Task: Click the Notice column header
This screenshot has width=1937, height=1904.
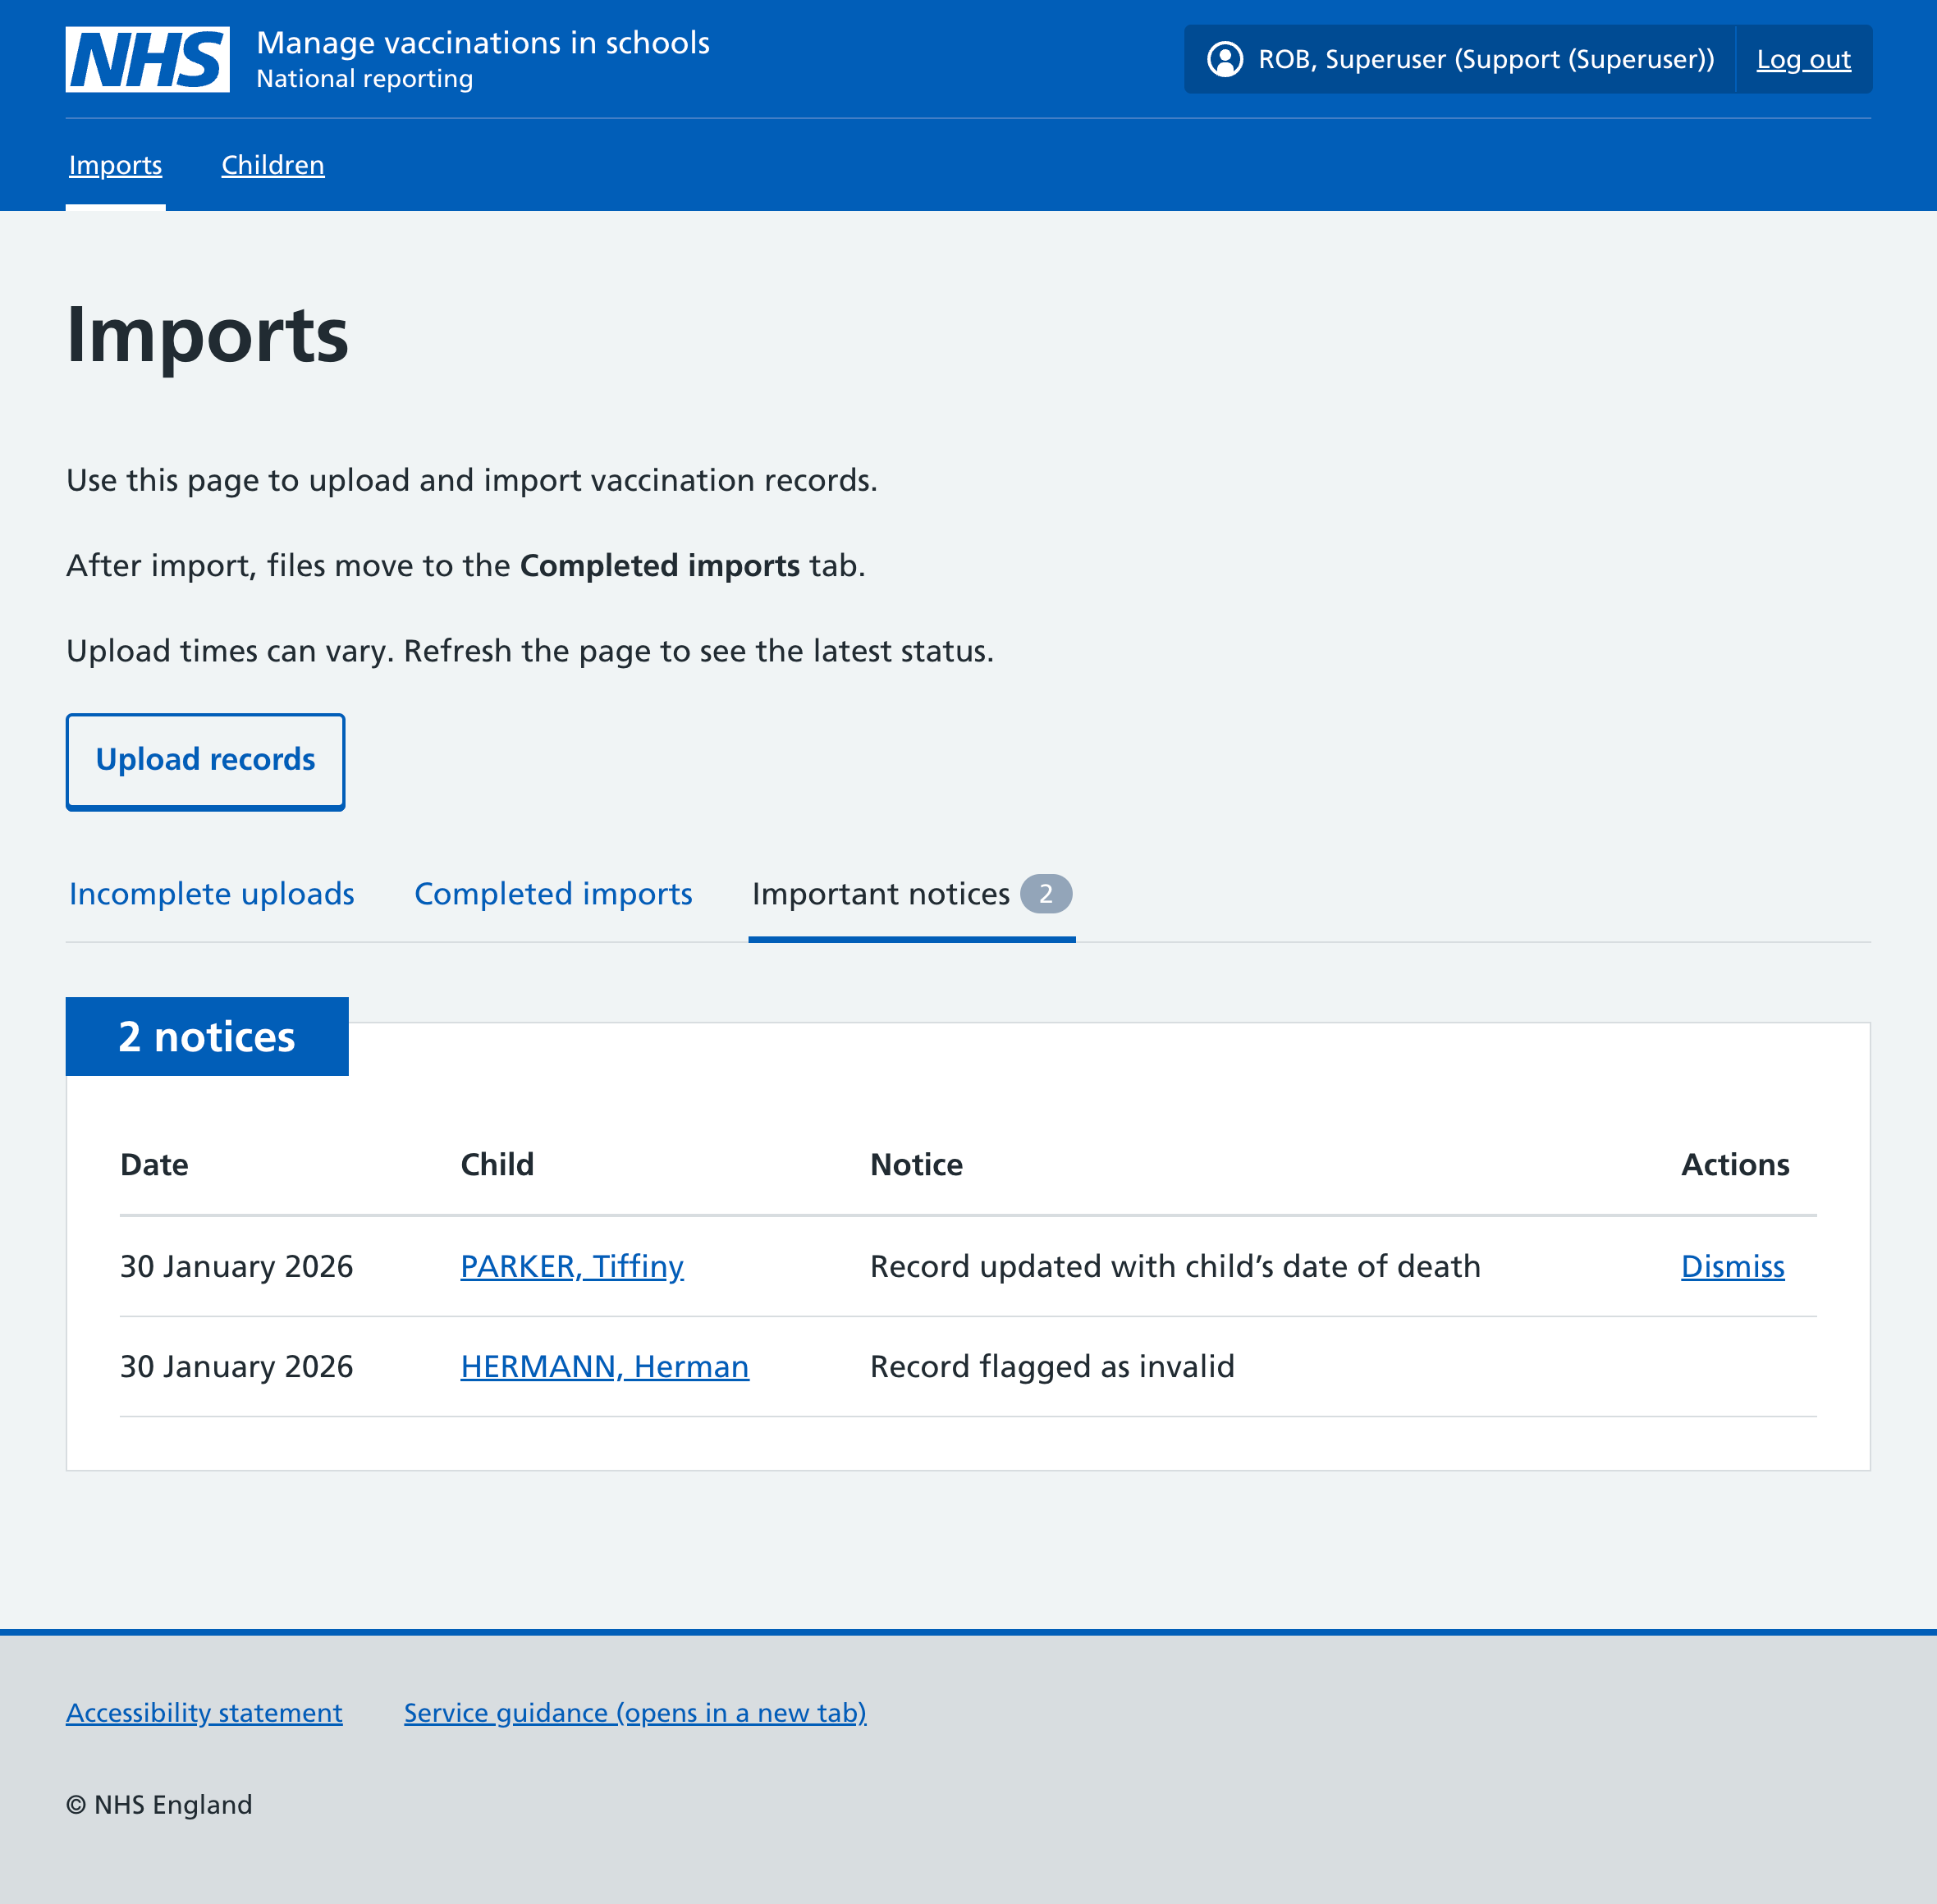Action: click(916, 1164)
